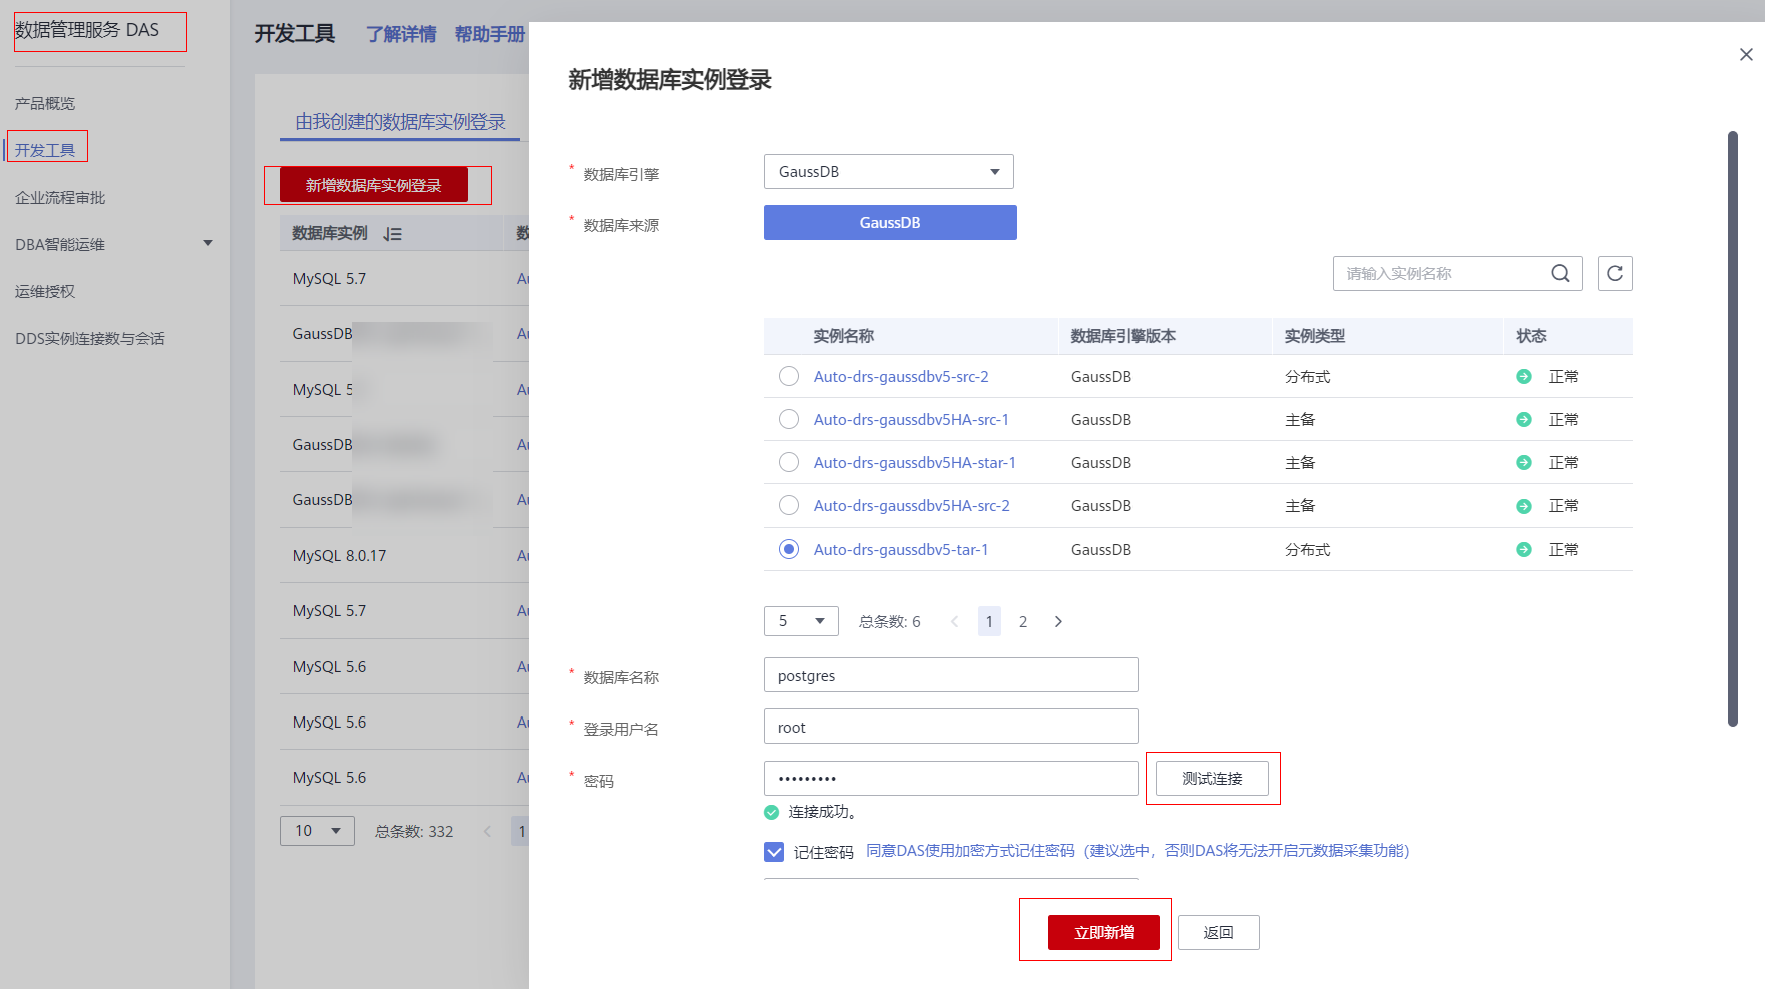This screenshot has height=989, width=1765.
Task: Switch to 由我创建的数据库实例登录 tab
Action: coord(400,122)
